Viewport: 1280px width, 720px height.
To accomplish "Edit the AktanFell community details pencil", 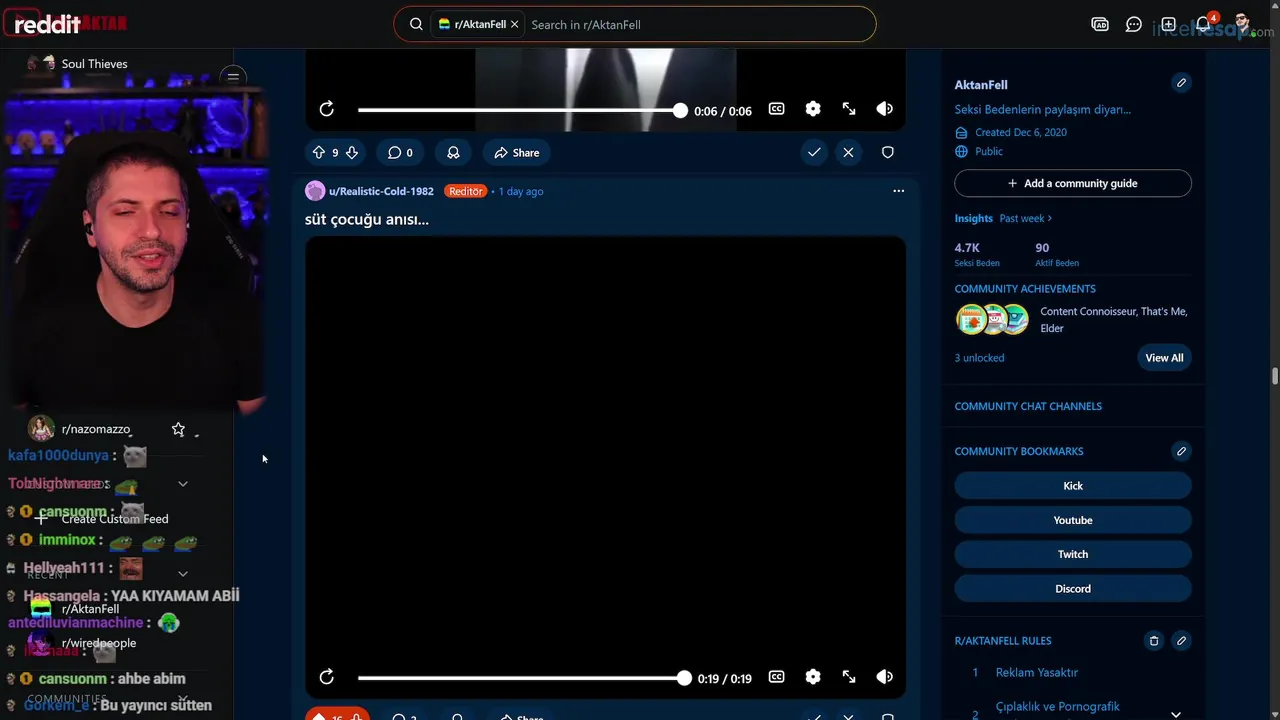I will coord(1181,83).
